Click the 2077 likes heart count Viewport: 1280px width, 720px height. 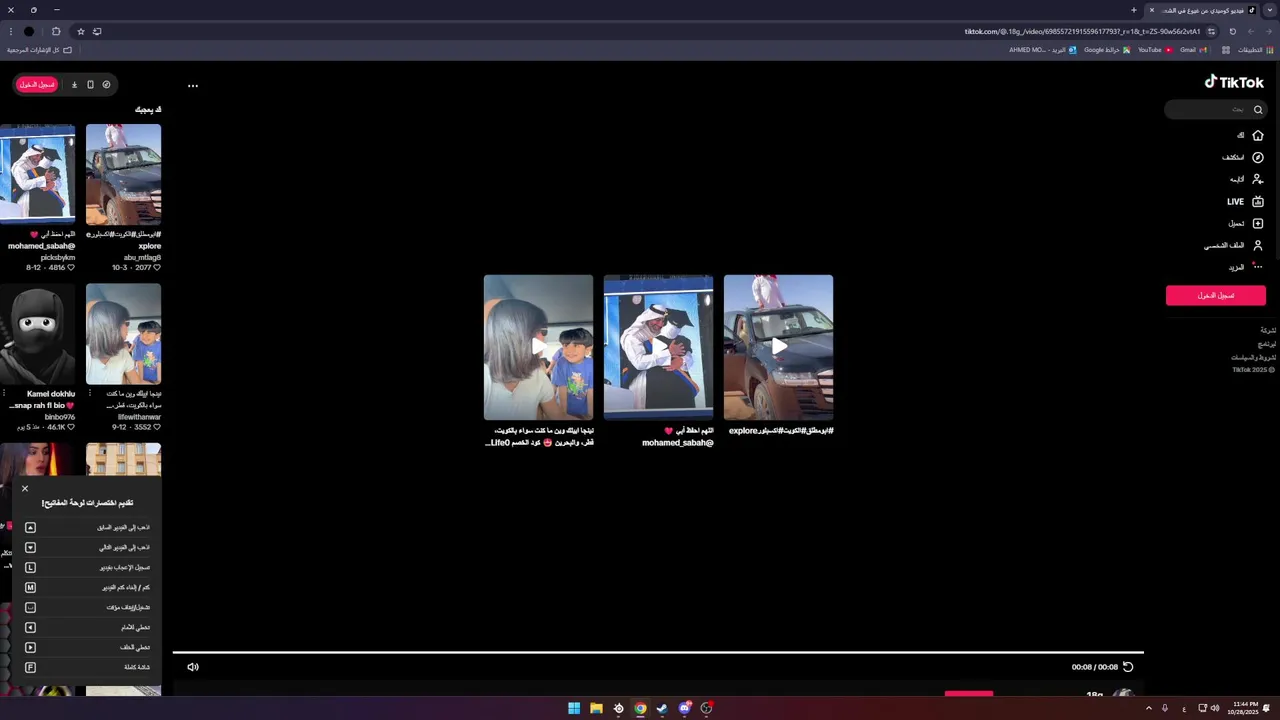pyautogui.click(x=147, y=268)
